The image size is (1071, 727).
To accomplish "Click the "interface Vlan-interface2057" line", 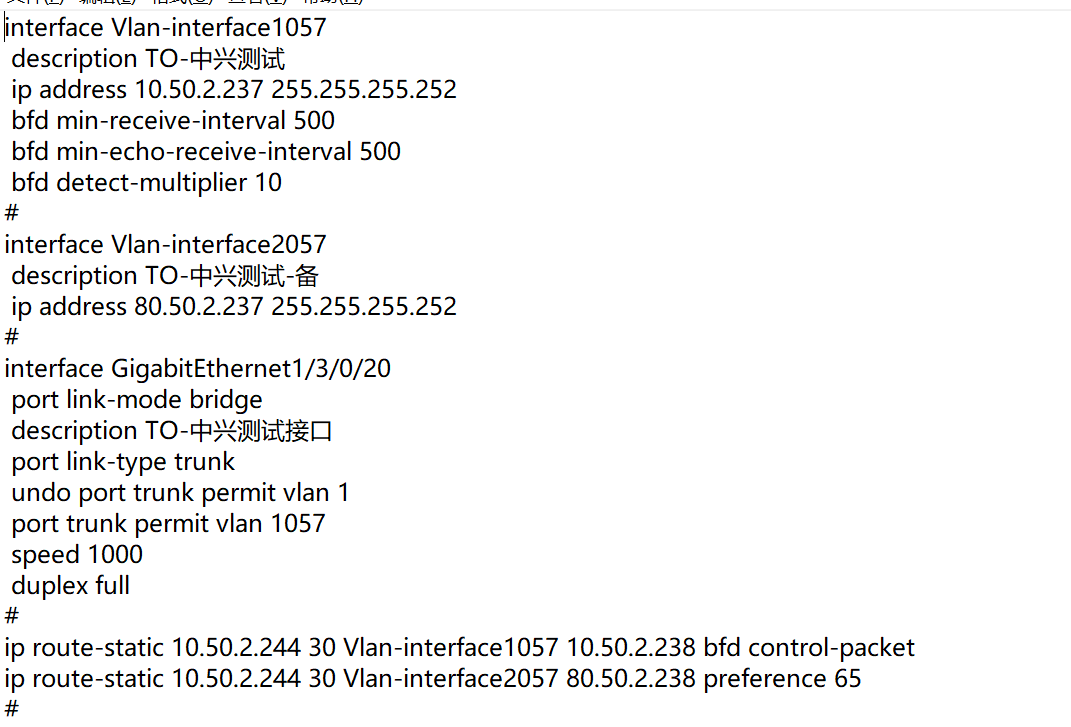I will [166, 245].
